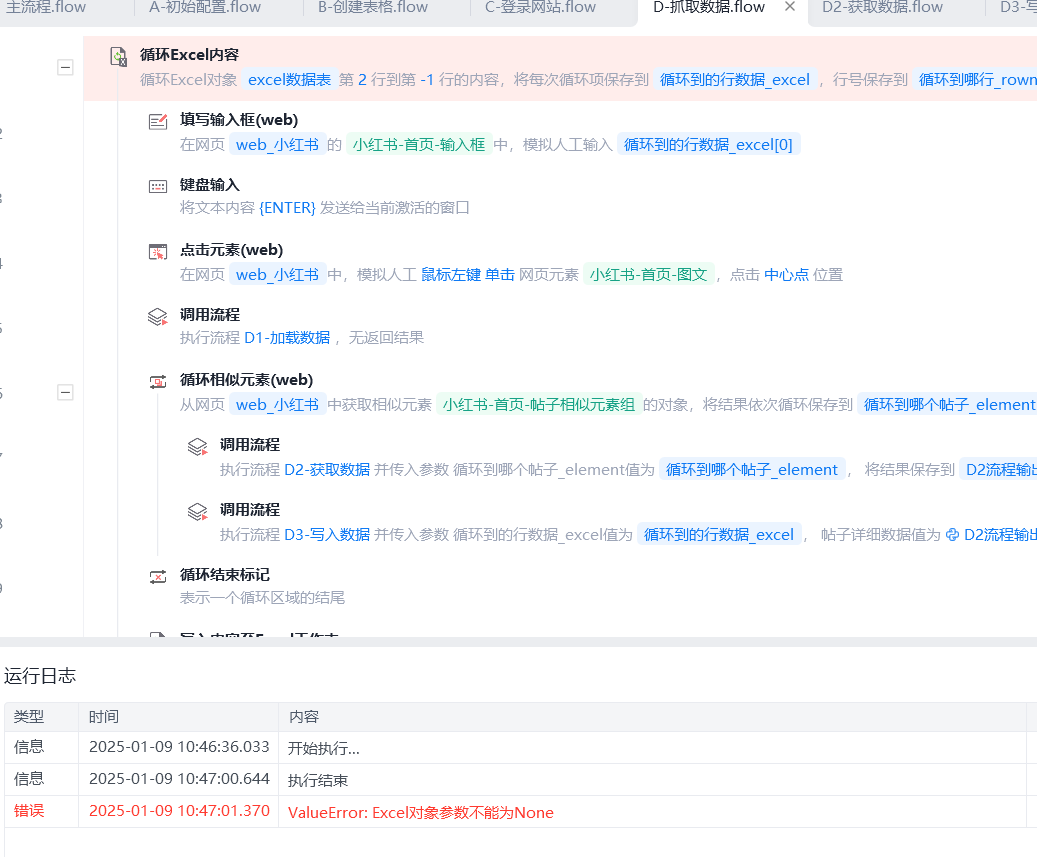The width and height of the screenshot is (1037, 857).
Task: Click the 循环结束标记 step icon
Action: point(158,577)
